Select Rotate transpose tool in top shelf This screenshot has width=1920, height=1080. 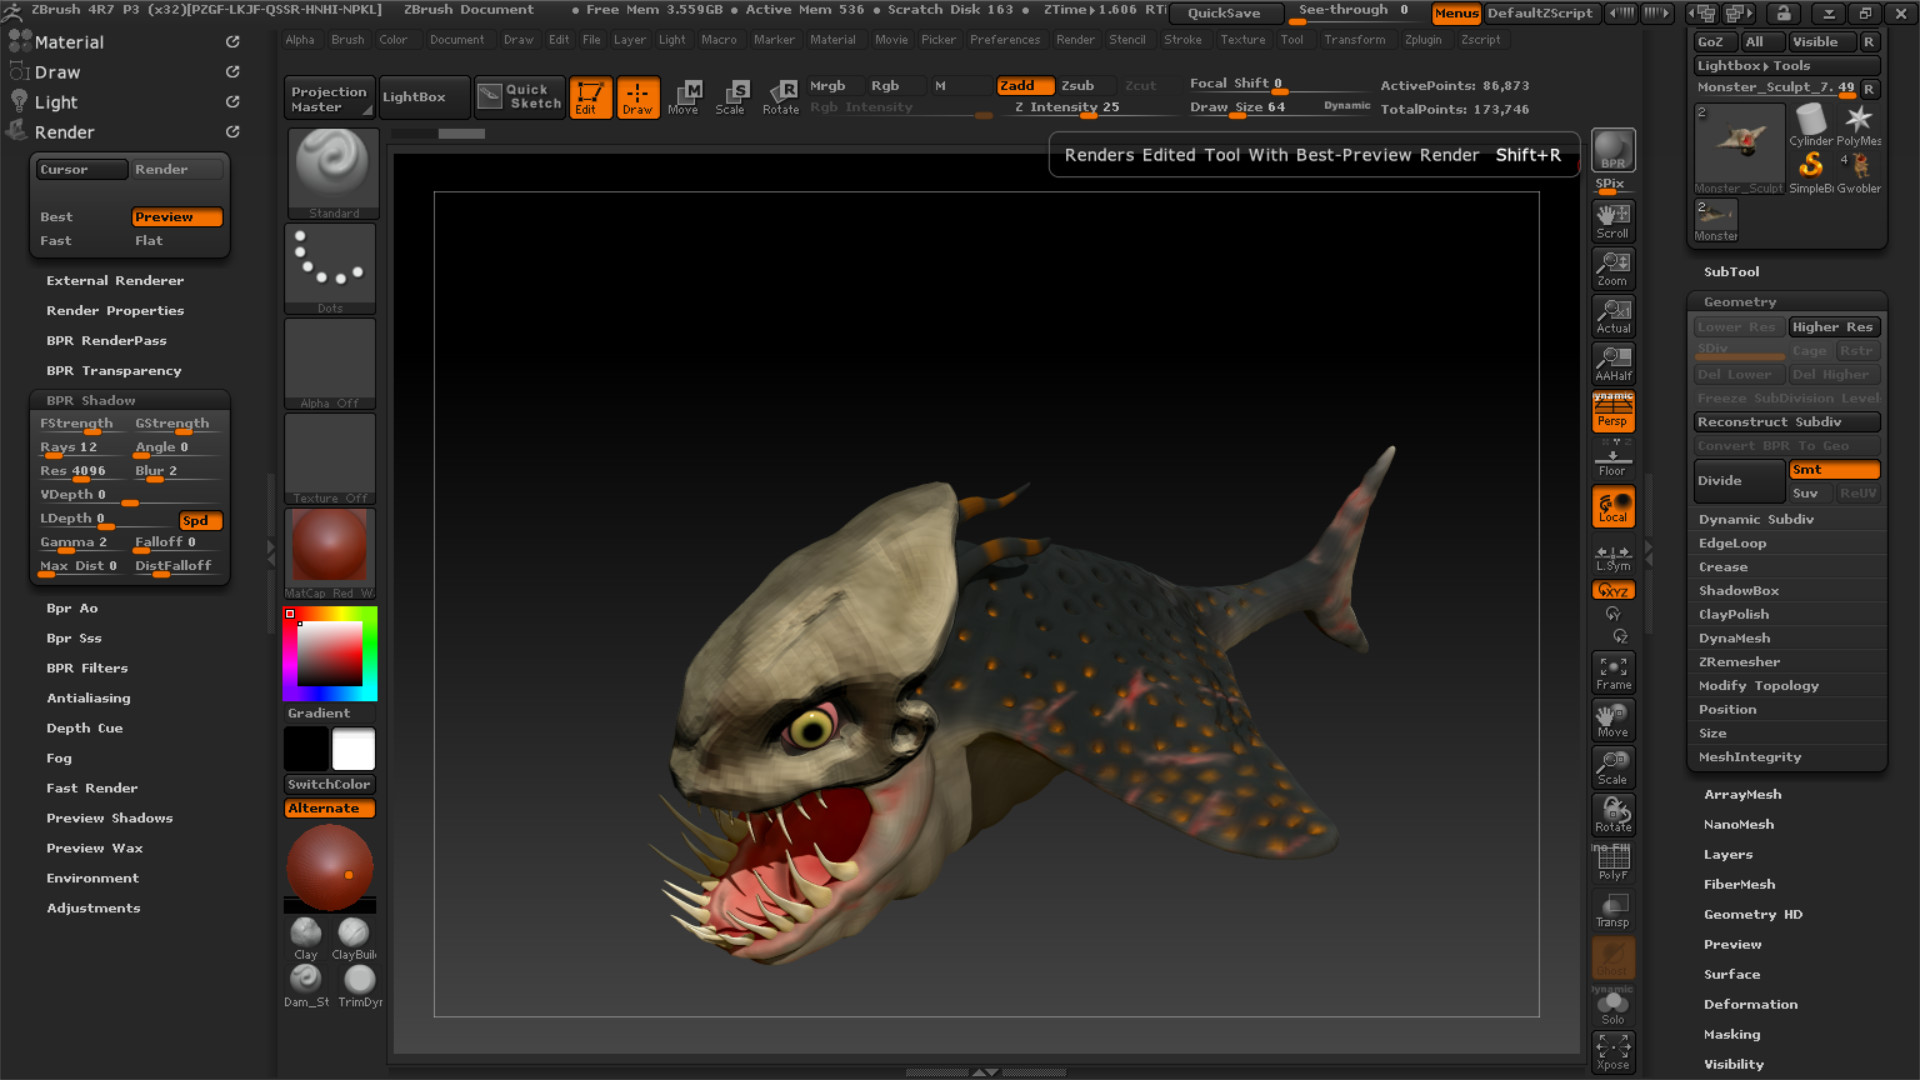click(780, 97)
